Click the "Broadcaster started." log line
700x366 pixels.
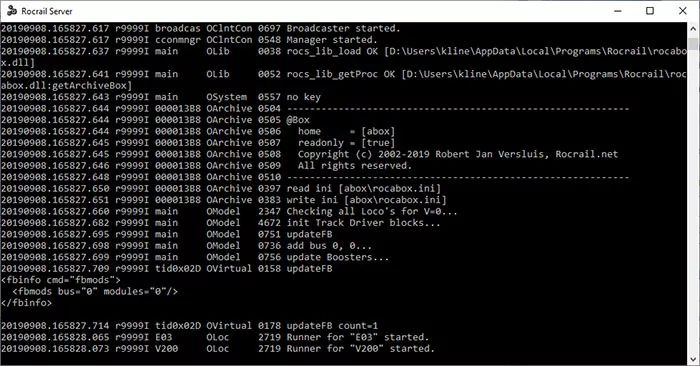click(x=200, y=29)
